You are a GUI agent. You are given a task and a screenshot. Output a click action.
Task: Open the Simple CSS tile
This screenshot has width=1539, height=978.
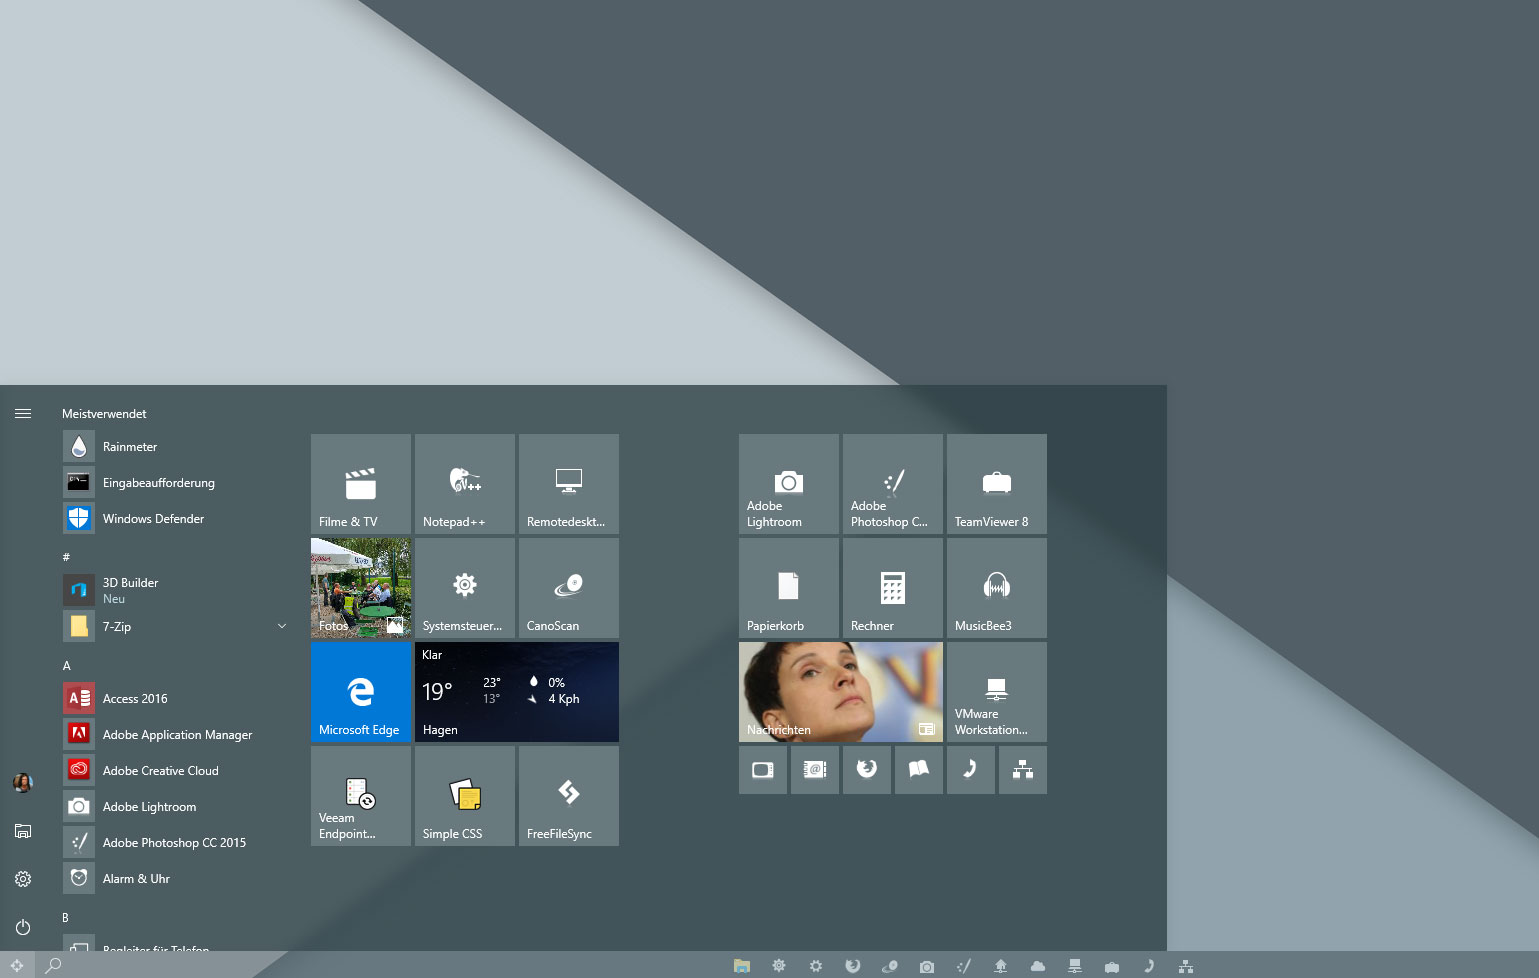[x=465, y=796]
